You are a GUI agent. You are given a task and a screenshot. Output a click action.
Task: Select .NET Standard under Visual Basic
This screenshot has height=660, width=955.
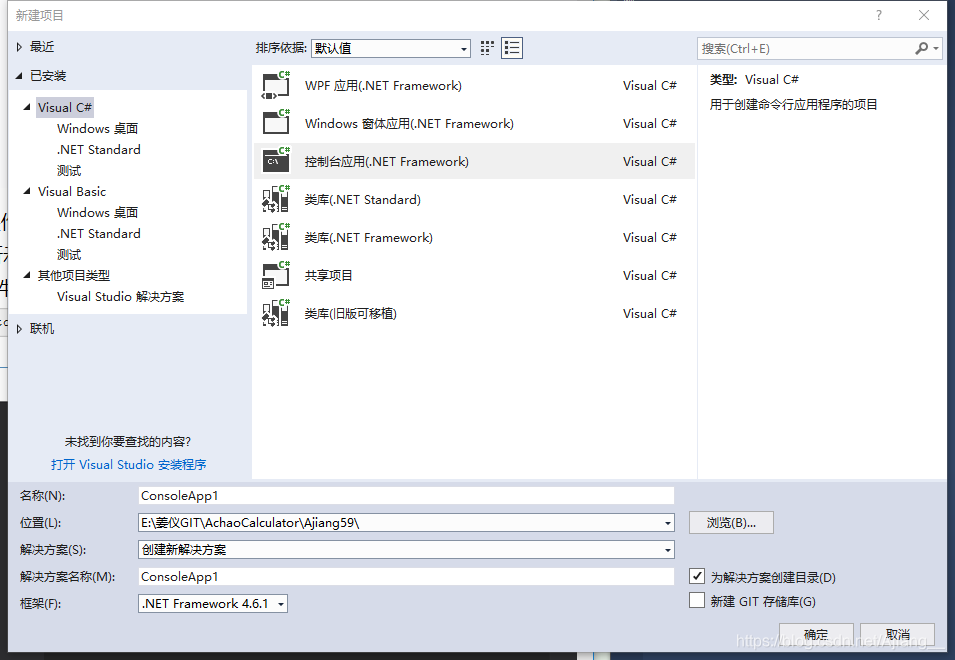99,233
